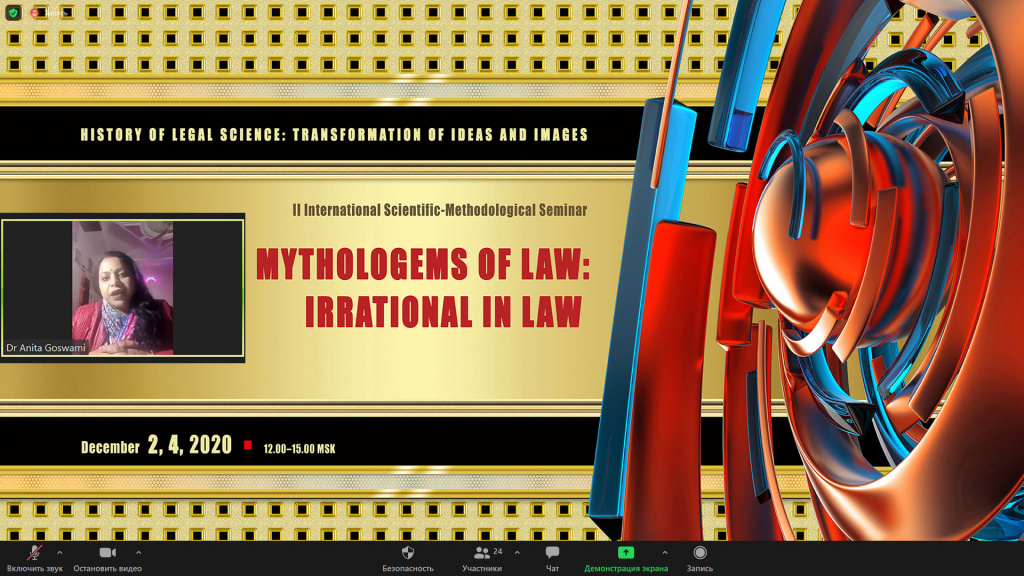
Task: Click the Dr Anita Goswami name label
Action: (46, 348)
